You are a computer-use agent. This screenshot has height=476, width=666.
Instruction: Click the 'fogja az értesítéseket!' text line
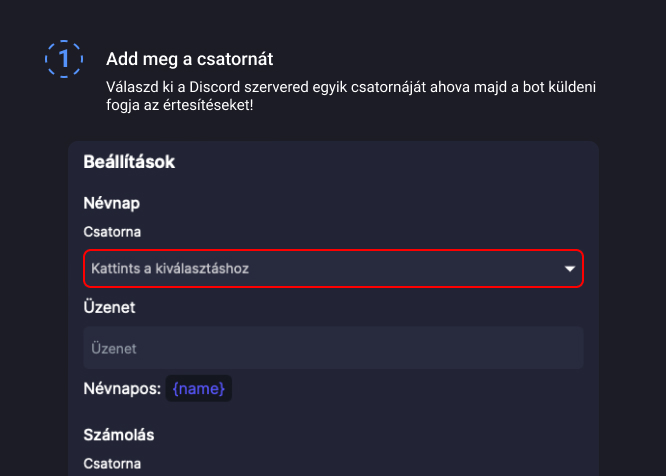[179, 104]
